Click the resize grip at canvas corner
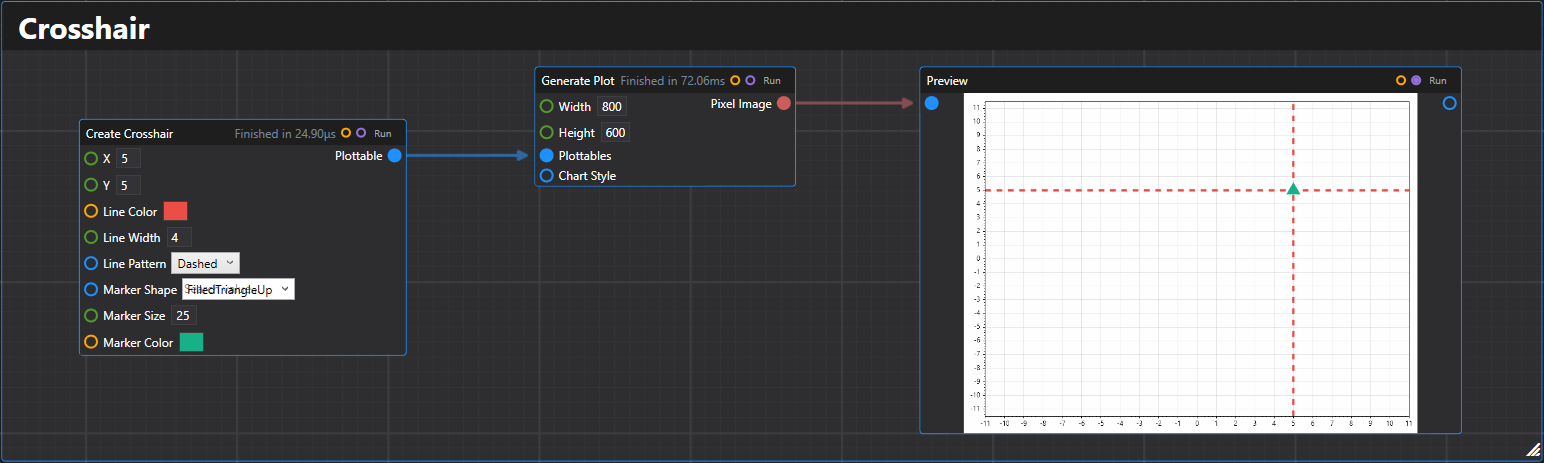The width and height of the screenshot is (1544, 463). click(1533, 451)
